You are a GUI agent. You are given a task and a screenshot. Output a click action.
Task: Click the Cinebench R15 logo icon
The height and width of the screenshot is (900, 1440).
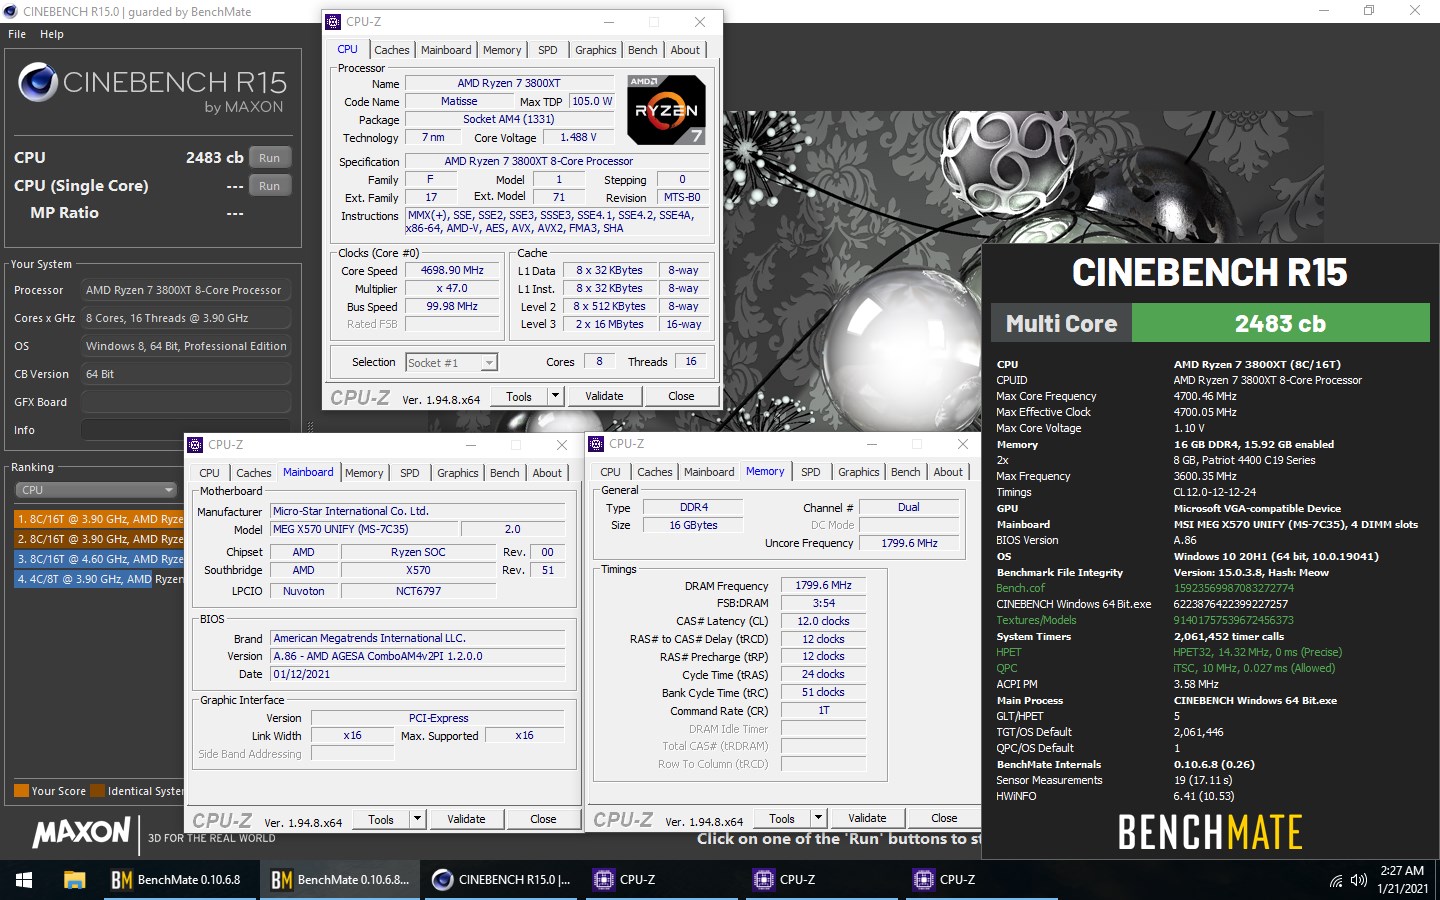(x=38, y=82)
